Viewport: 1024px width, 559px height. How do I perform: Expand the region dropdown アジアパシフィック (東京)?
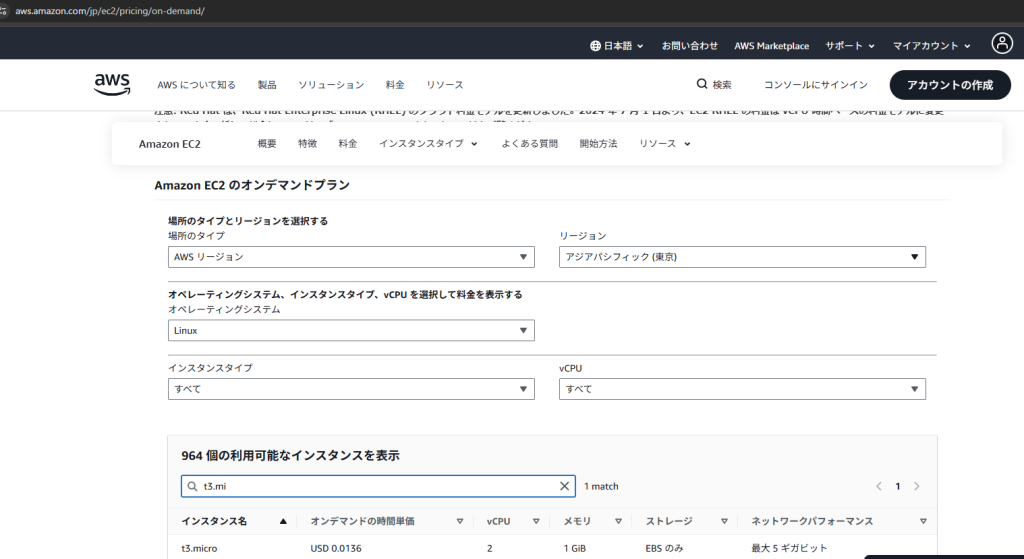point(742,257)
